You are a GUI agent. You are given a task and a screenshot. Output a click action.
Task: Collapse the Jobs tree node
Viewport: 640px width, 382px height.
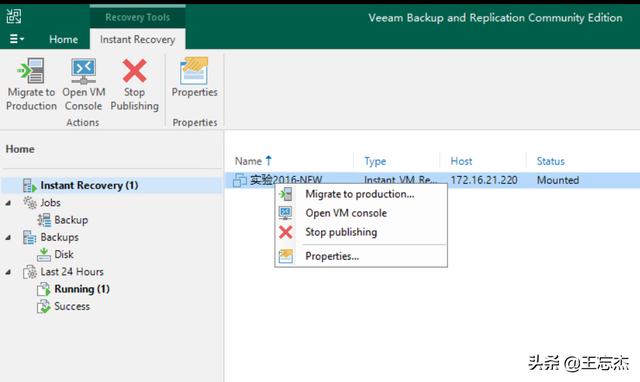[8, 203]
